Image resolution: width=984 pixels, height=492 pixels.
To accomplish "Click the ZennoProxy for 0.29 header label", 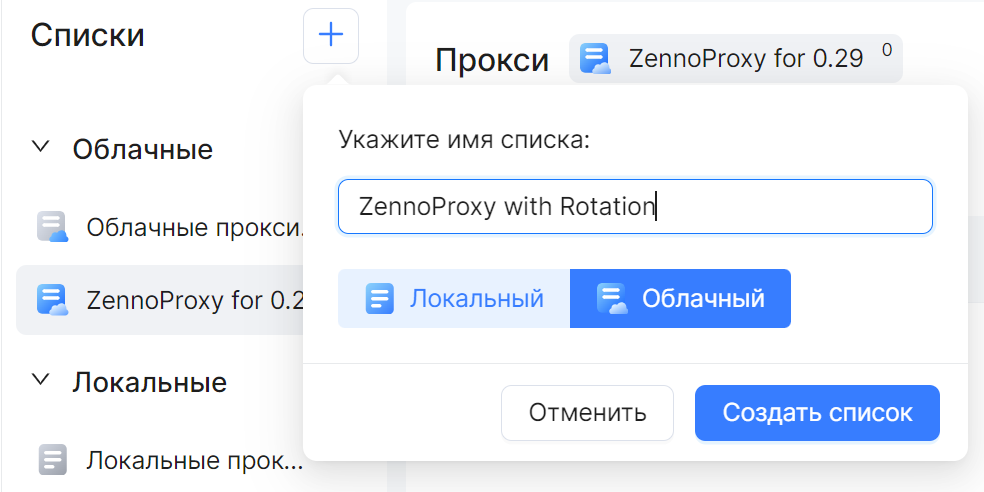I will (x=746, y=59).
